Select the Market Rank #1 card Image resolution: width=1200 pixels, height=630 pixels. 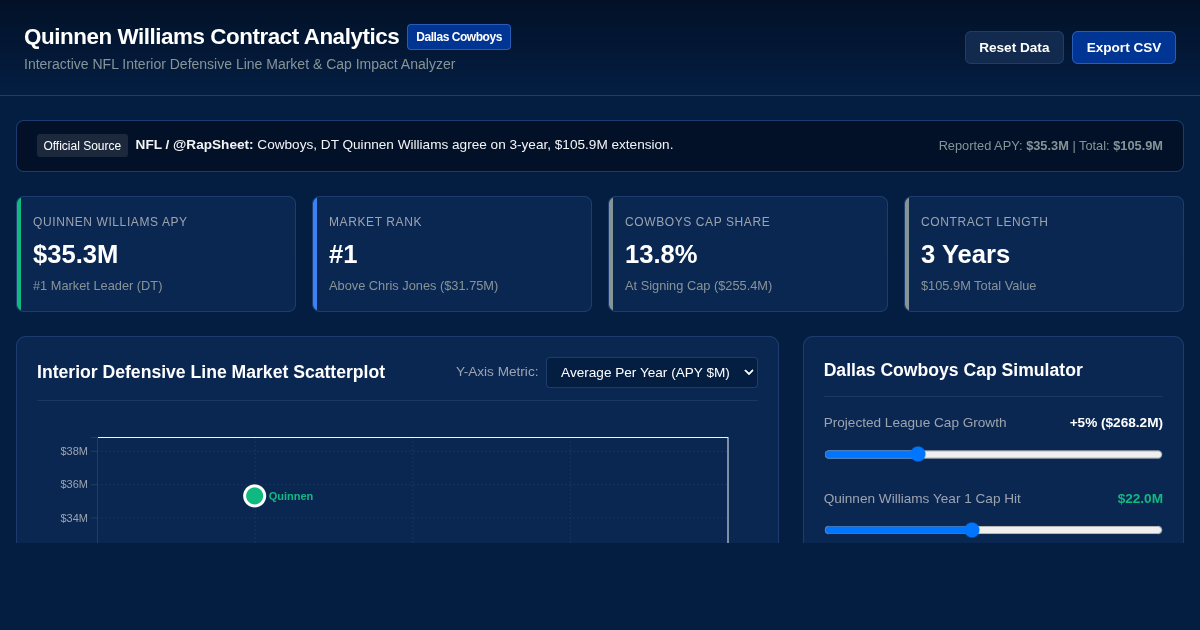(452, 254)
